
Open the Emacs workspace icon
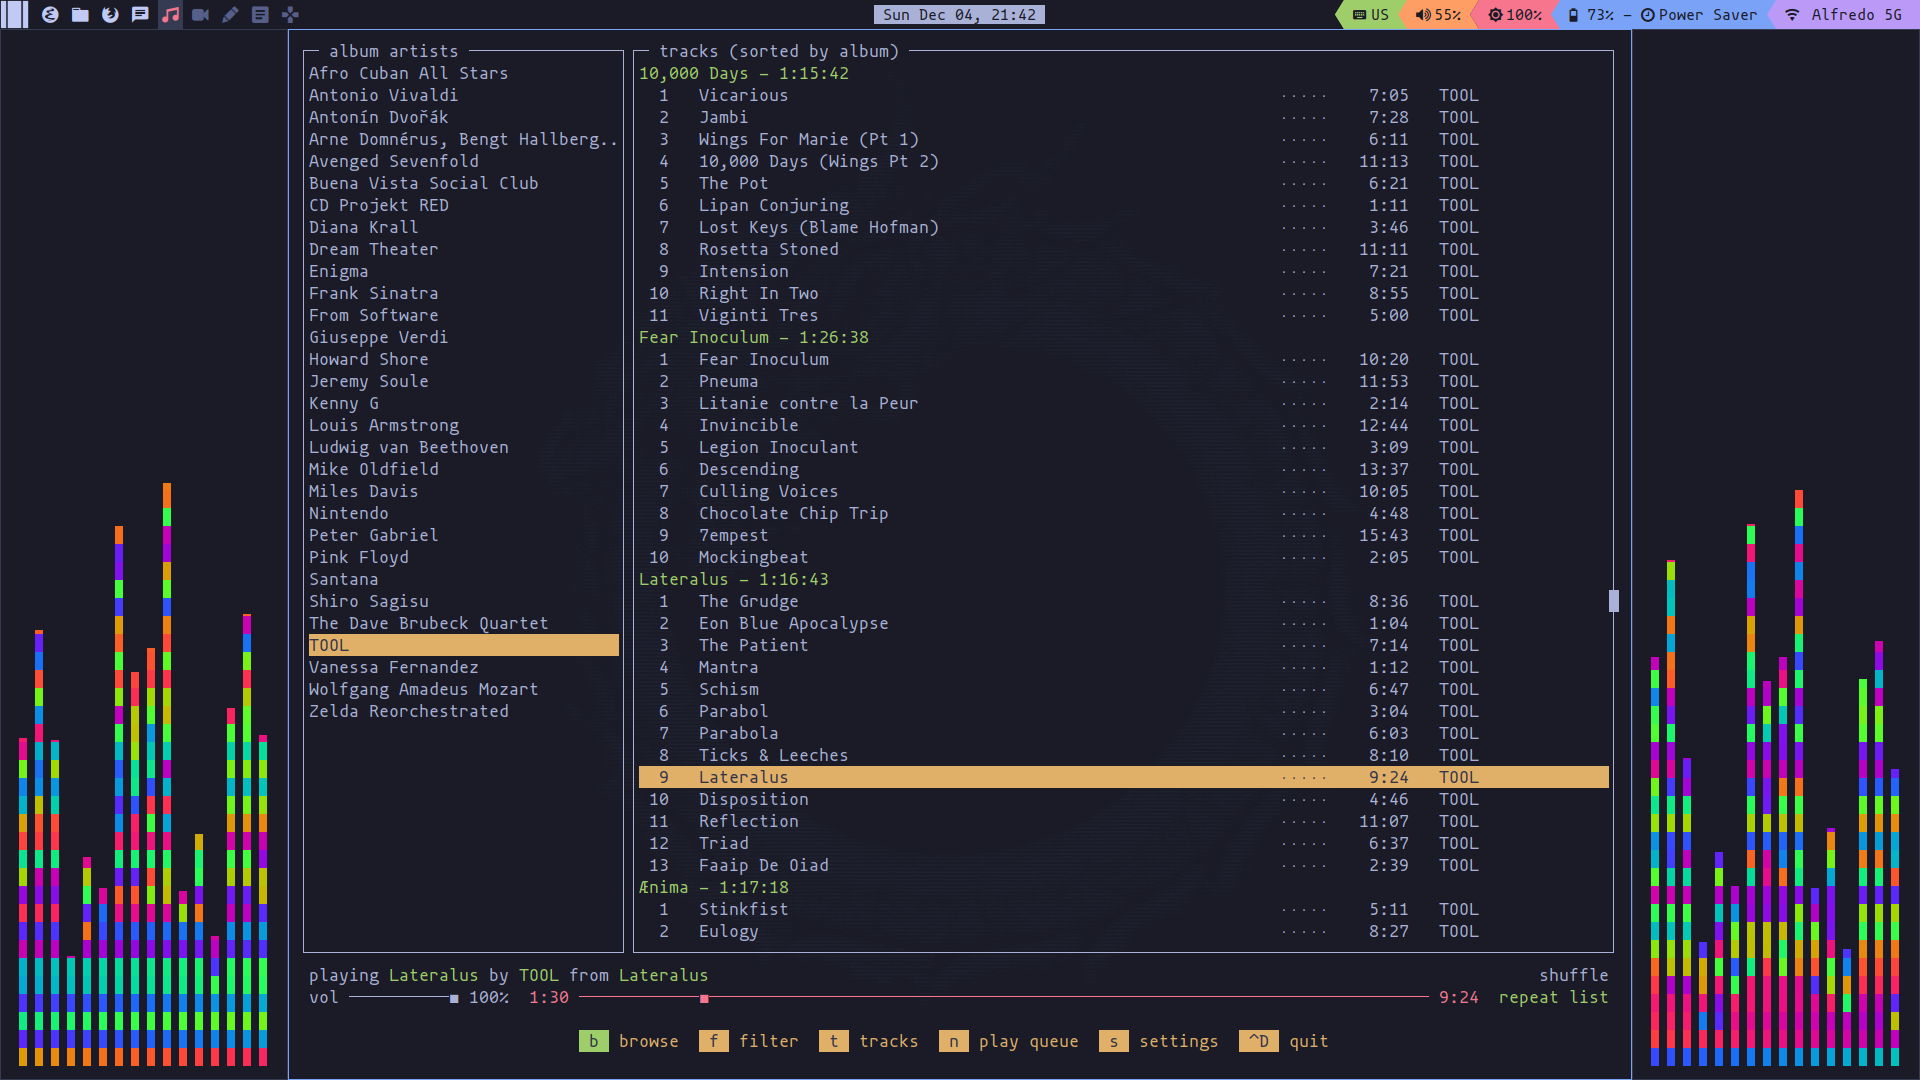tap(50, 14)
